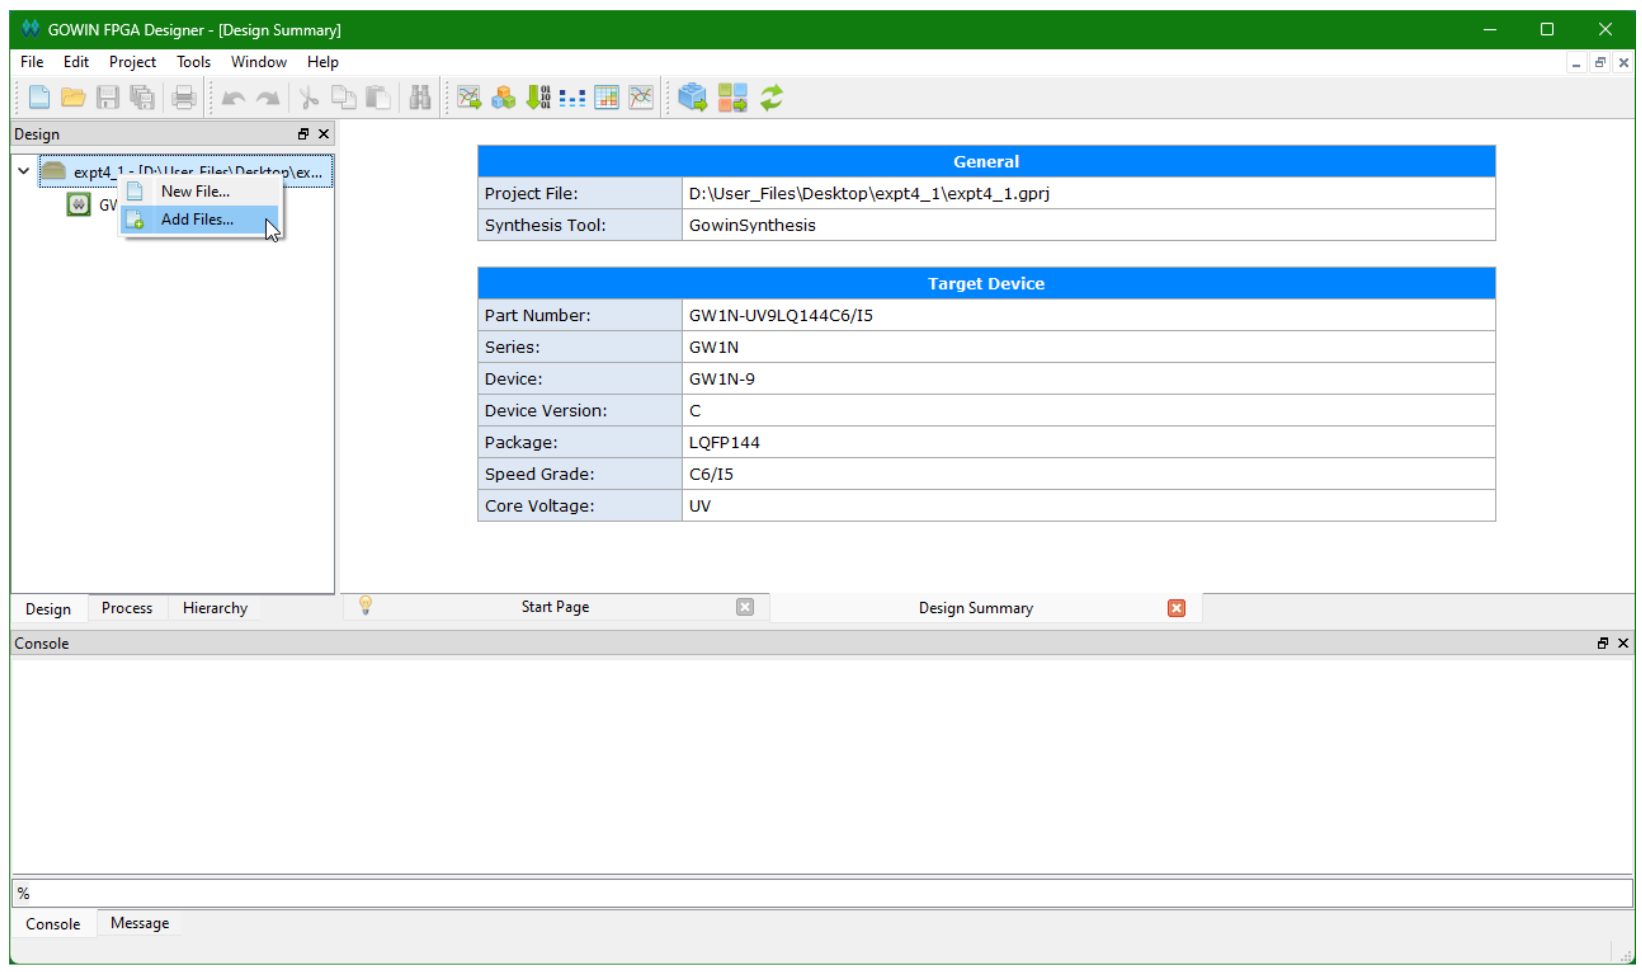Image resolution: width=1642 pixels, height=972 pixels.
Task: Open the Help menu
Action: pos(323,62)
